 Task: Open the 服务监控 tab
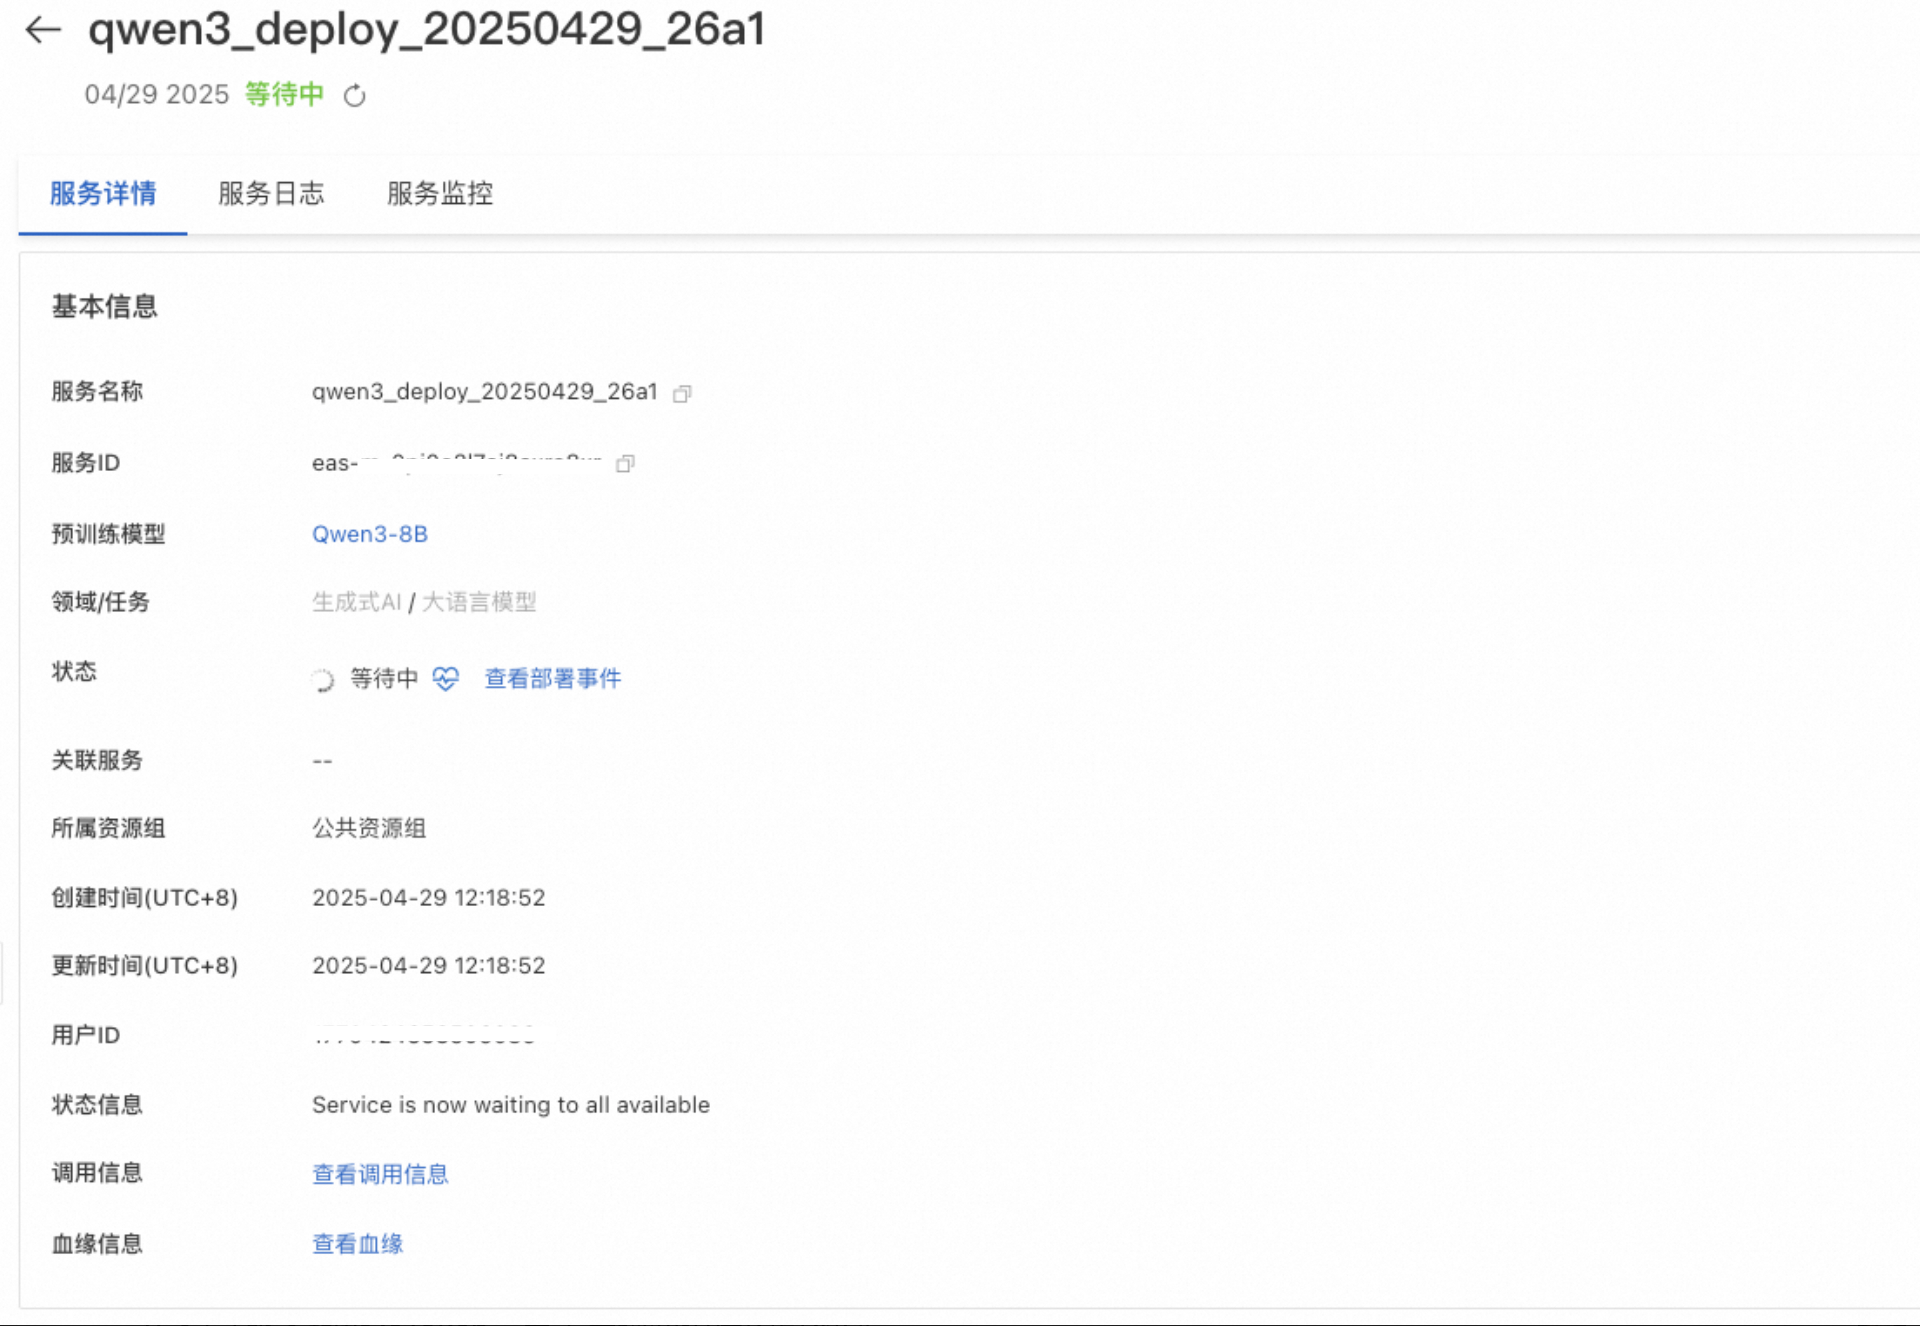click(440, 193)
